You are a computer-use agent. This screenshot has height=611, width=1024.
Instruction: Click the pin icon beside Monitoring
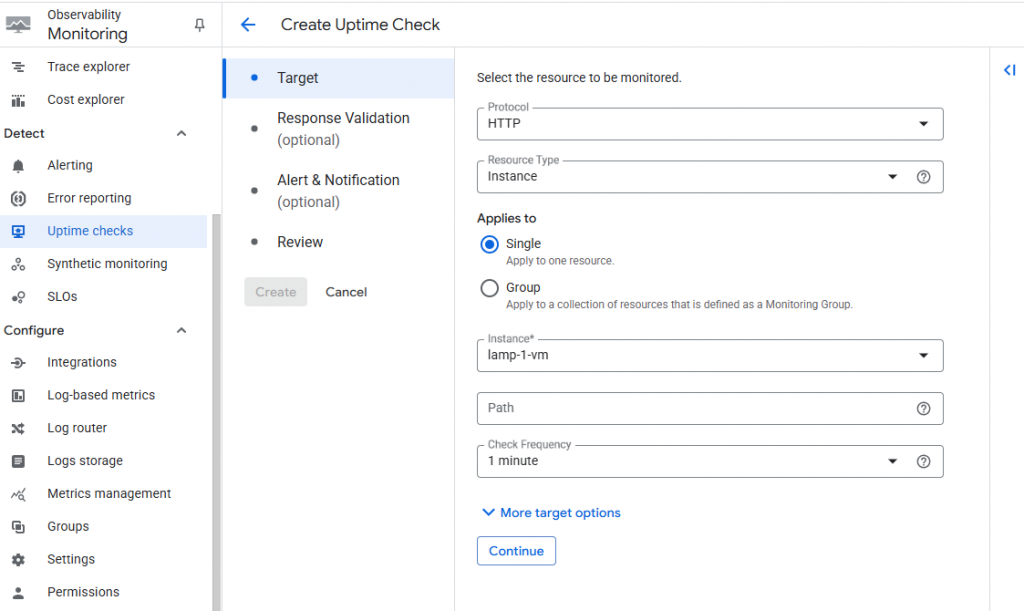[x=199, y=25]
